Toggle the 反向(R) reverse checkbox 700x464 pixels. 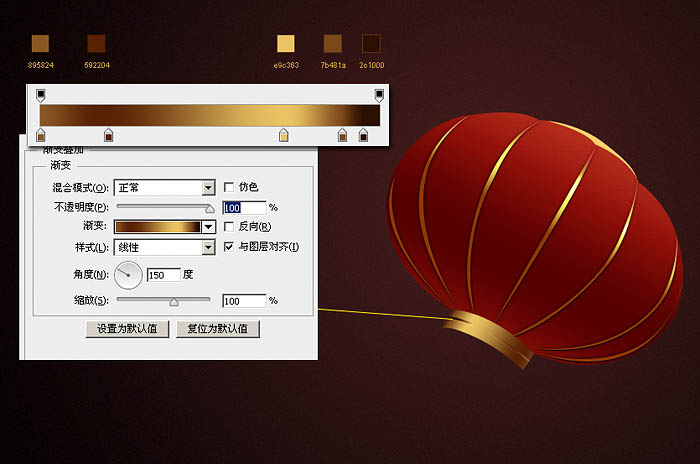point(229,226)
